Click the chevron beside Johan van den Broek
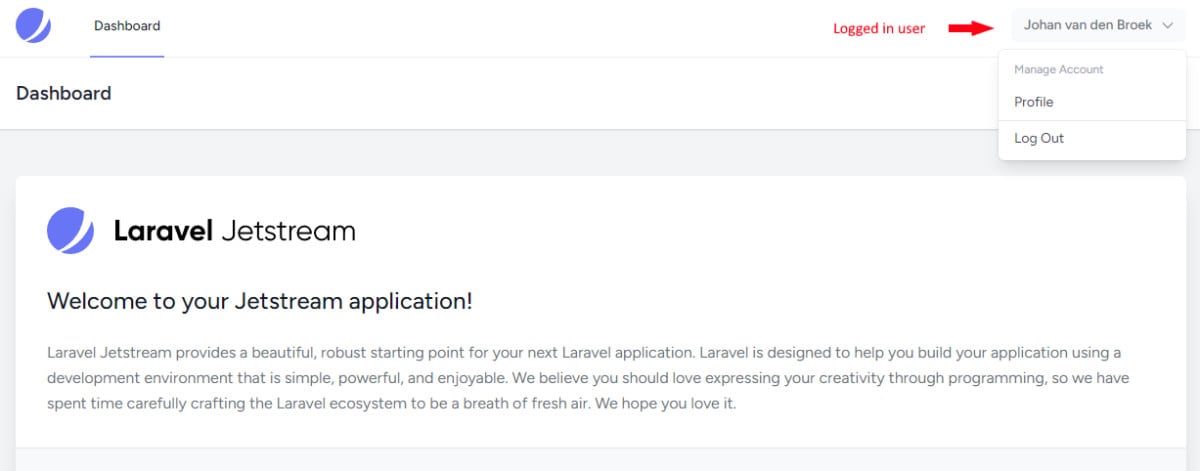Viewport: 1200px width, 471px height. [x=1167, y=26]
